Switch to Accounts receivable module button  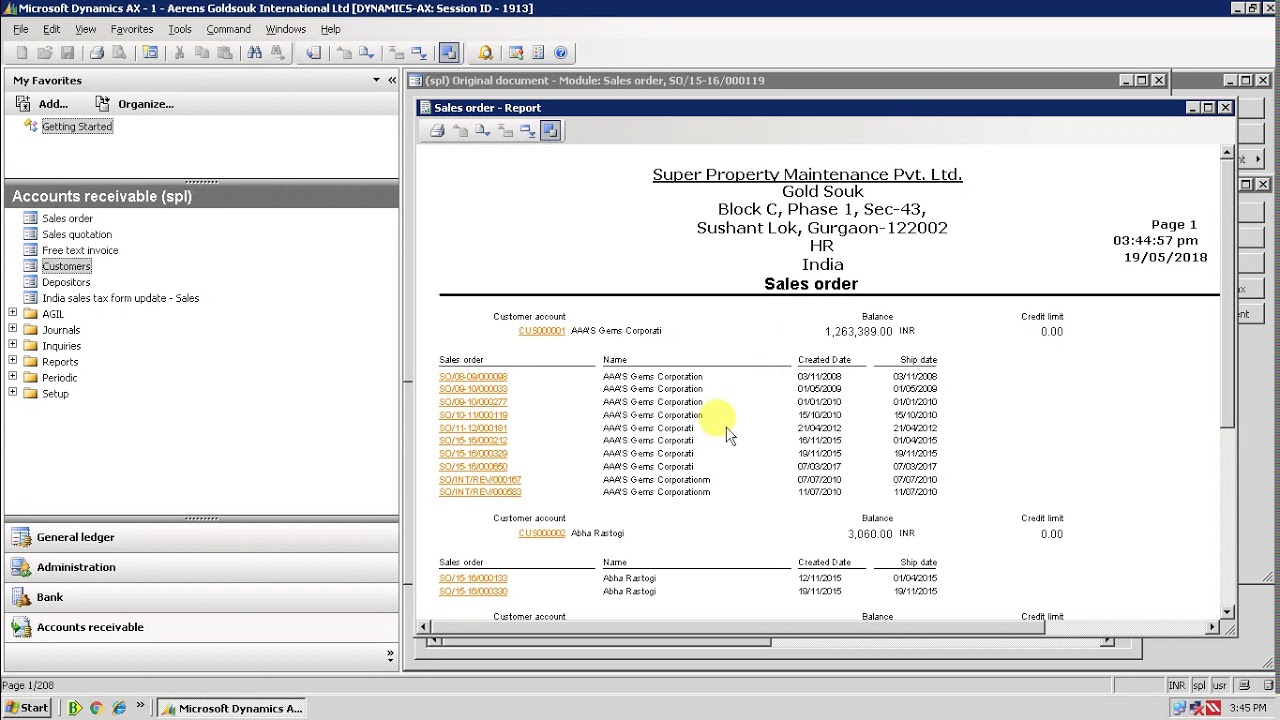tap(200, 627)
